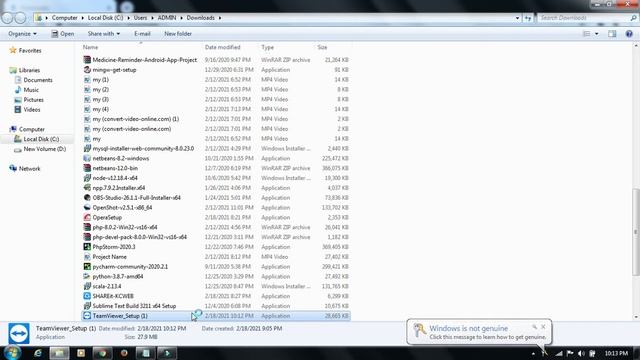
Task: Select Network in navigation pane
Action: (29, 169)
